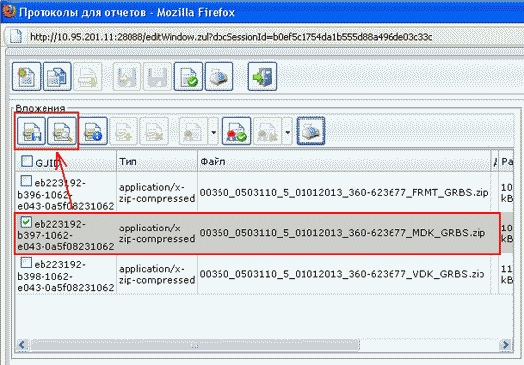The height and width of the screenshot is (365, 524).
Task: Click GJID eb223192-b396-1062-e043-0a5f08231062
Action: pos(66,195)
